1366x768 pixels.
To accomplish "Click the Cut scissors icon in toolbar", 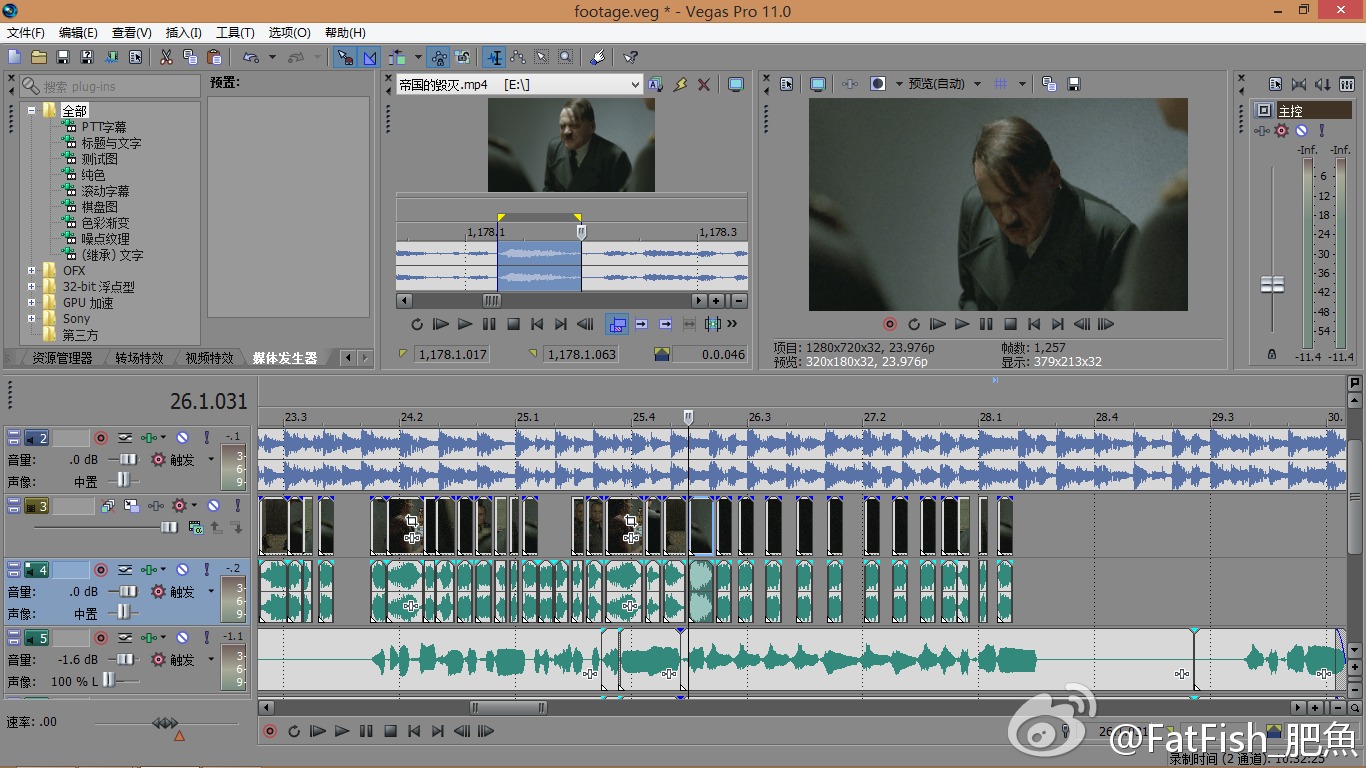I will (x=166, y=57).
